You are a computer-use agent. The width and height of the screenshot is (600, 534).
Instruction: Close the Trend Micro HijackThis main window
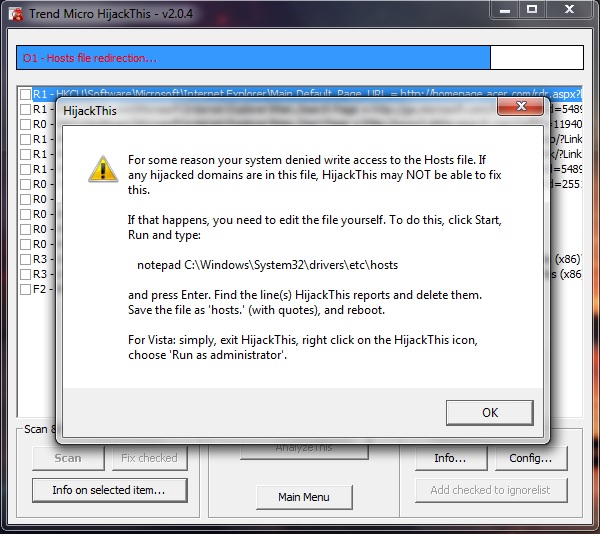click(x=569, y=10)
